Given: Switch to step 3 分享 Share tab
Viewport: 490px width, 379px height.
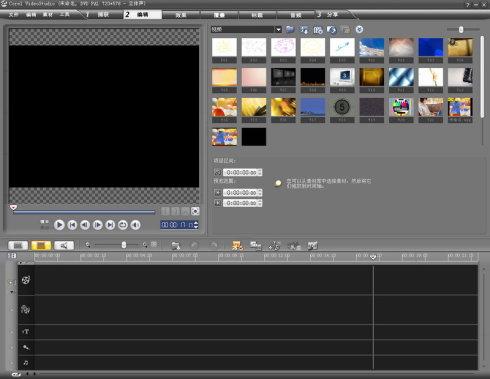Looking at the screenshot, I should pyautogui.click(x=332, y=15).
